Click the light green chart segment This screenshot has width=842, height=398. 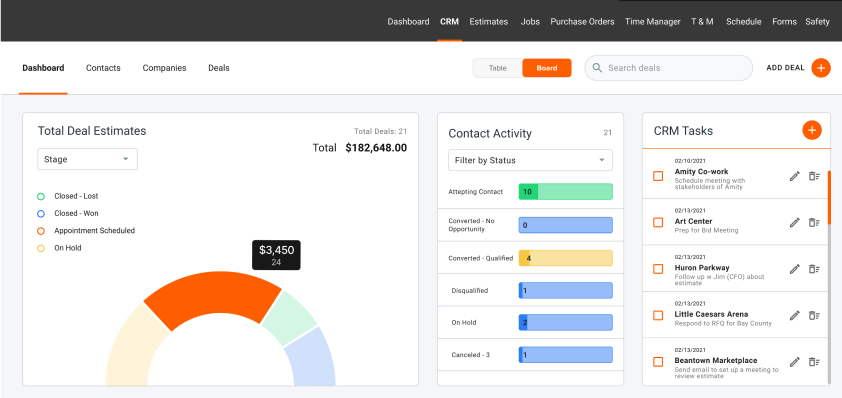click(x=290, y=316)
